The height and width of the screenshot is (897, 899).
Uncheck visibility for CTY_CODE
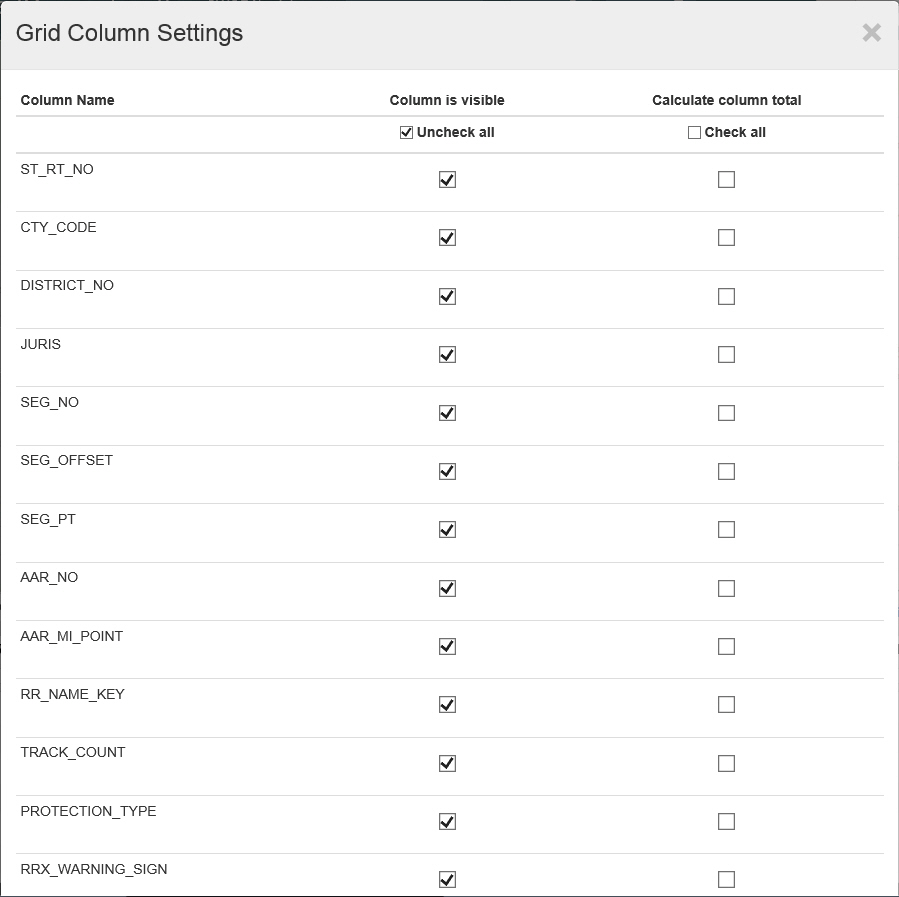[447, 238]
